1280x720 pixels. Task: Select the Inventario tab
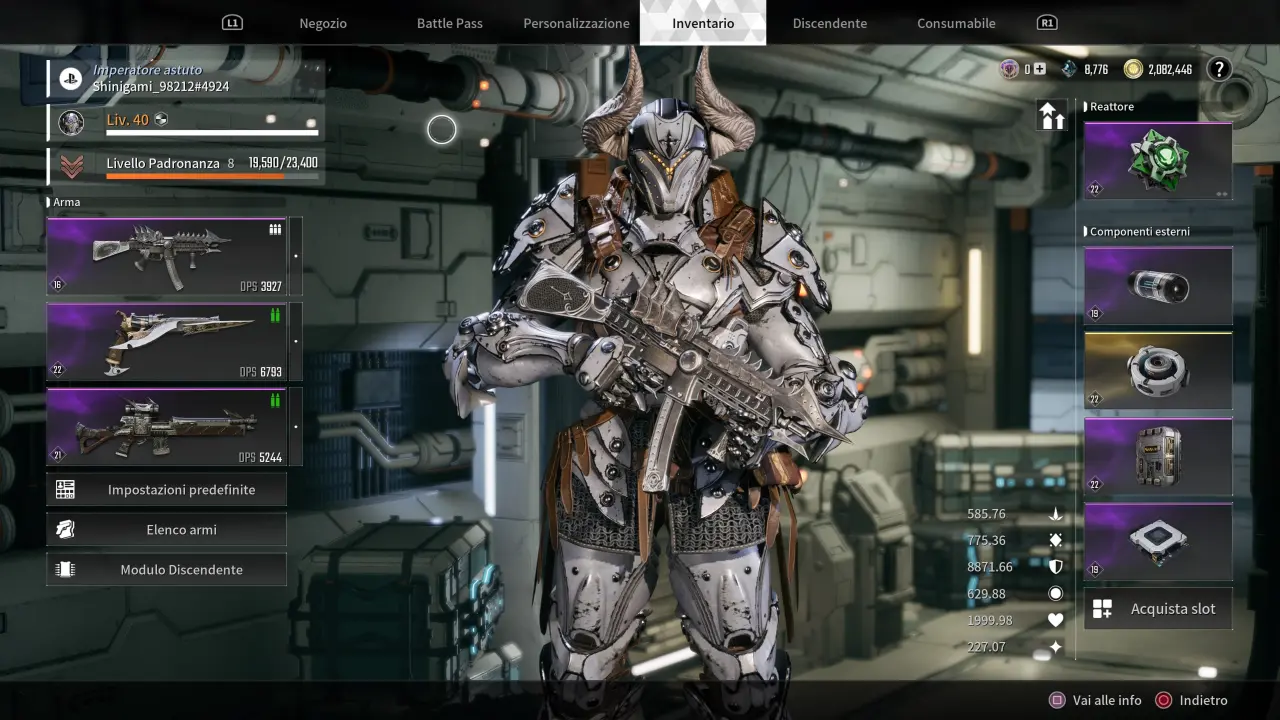[703, 23]
